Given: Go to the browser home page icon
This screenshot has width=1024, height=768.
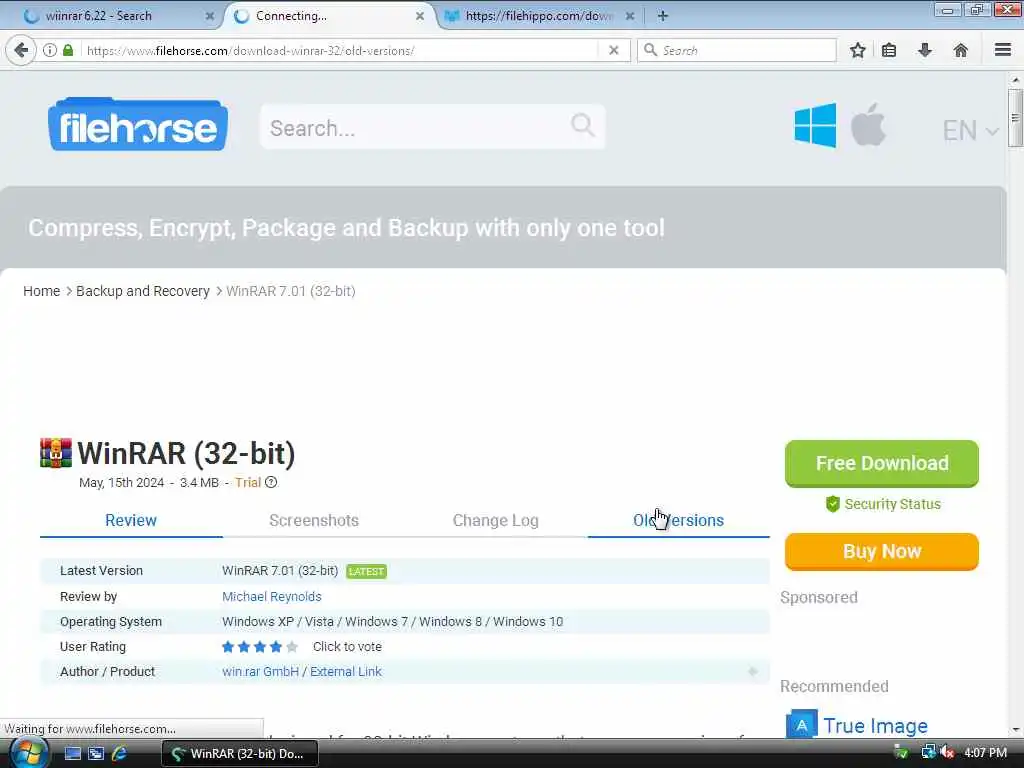Looking at the screenshot, I should coord(961,50).
